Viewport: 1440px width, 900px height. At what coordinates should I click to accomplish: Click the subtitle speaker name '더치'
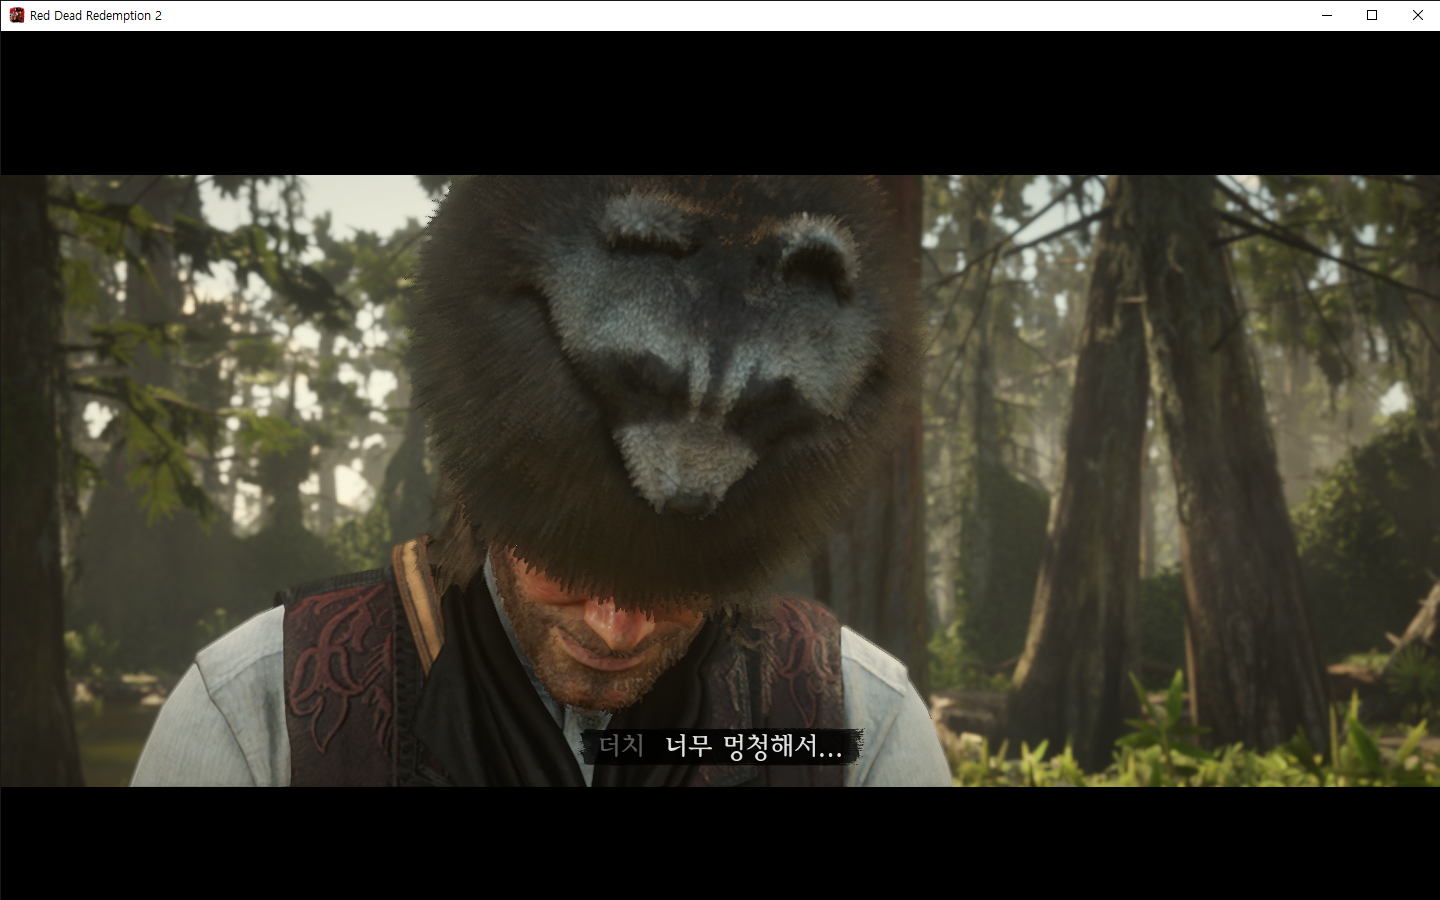click(x=621, y=745)
